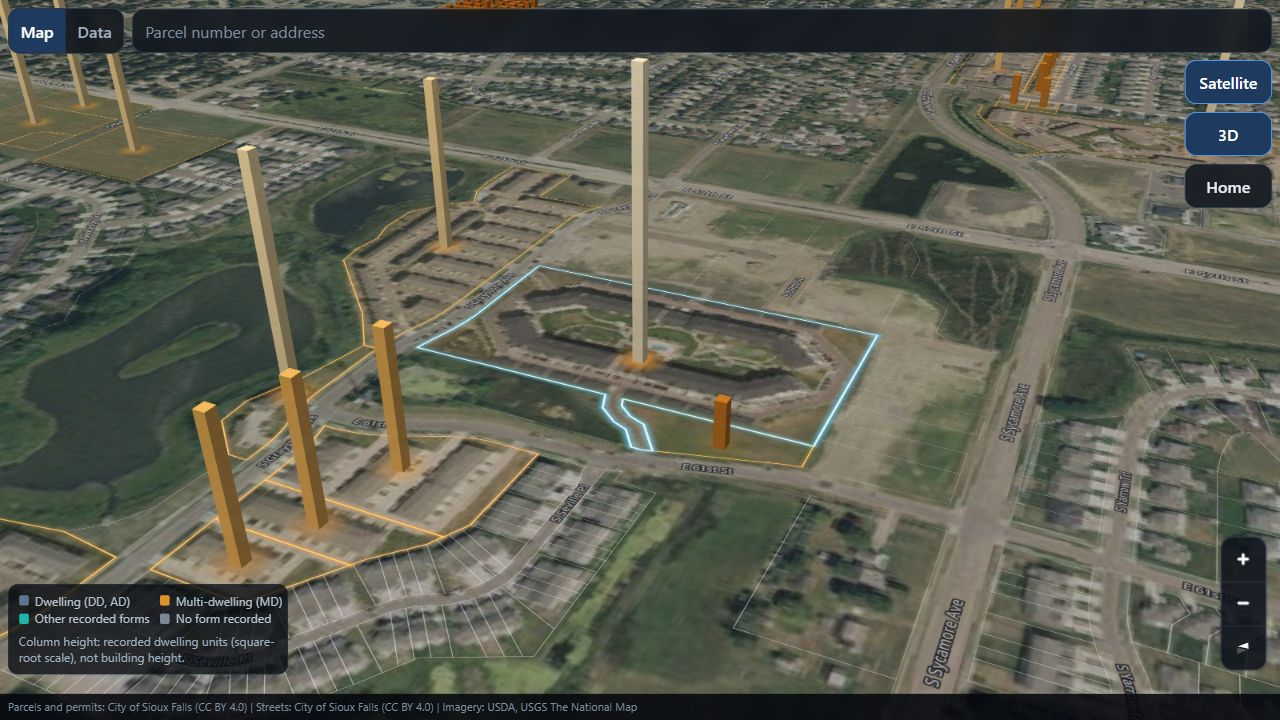
Task: Click the "Column height" legend note text
Action: tap(146, 649)
